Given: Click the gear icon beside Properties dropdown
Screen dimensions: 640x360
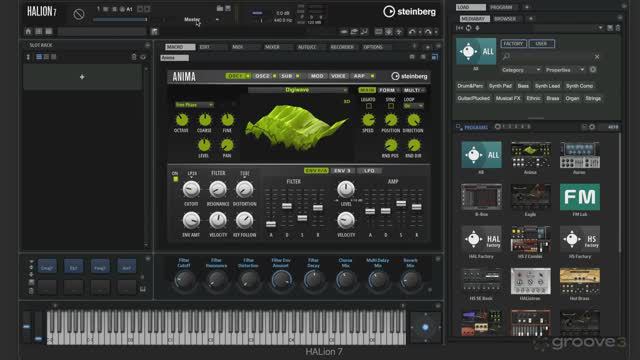Looking at the screenshot, I should [593, 70].
